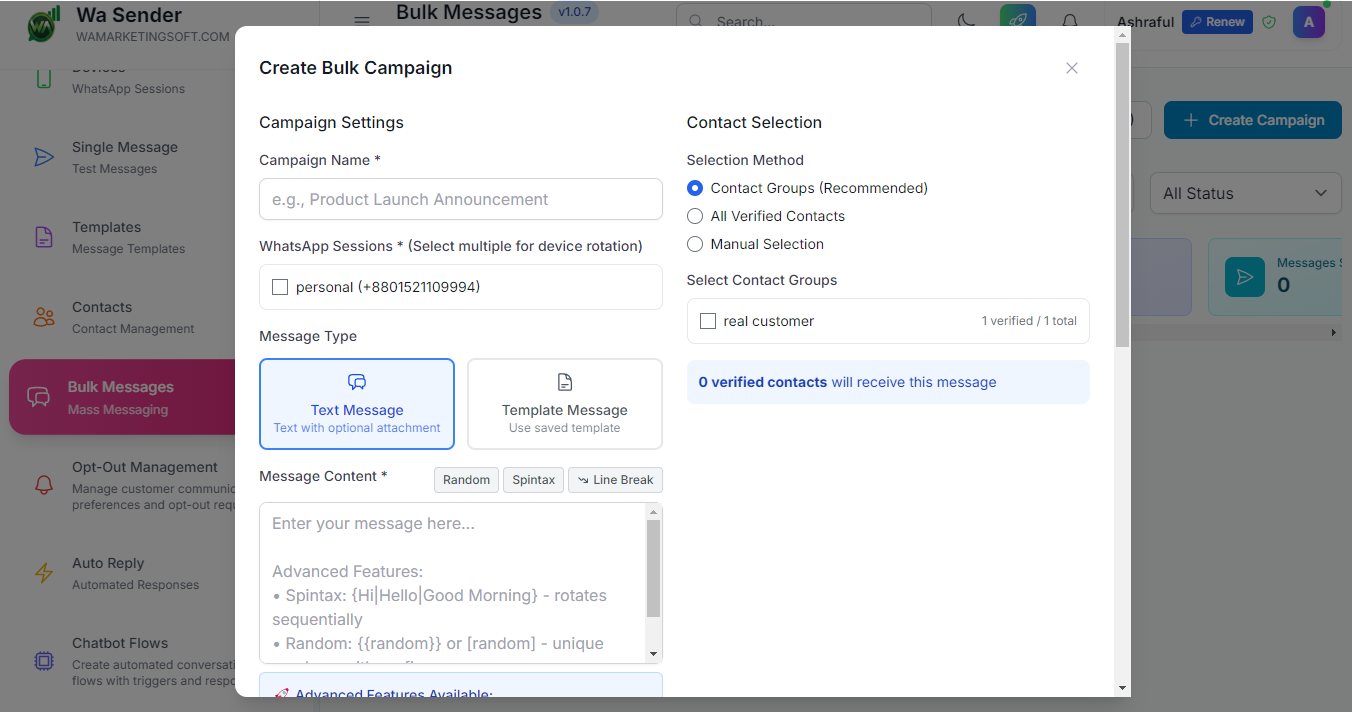Click the Devices phone icon
Screen dimensions: 1352x712
[x=43, y=77]
